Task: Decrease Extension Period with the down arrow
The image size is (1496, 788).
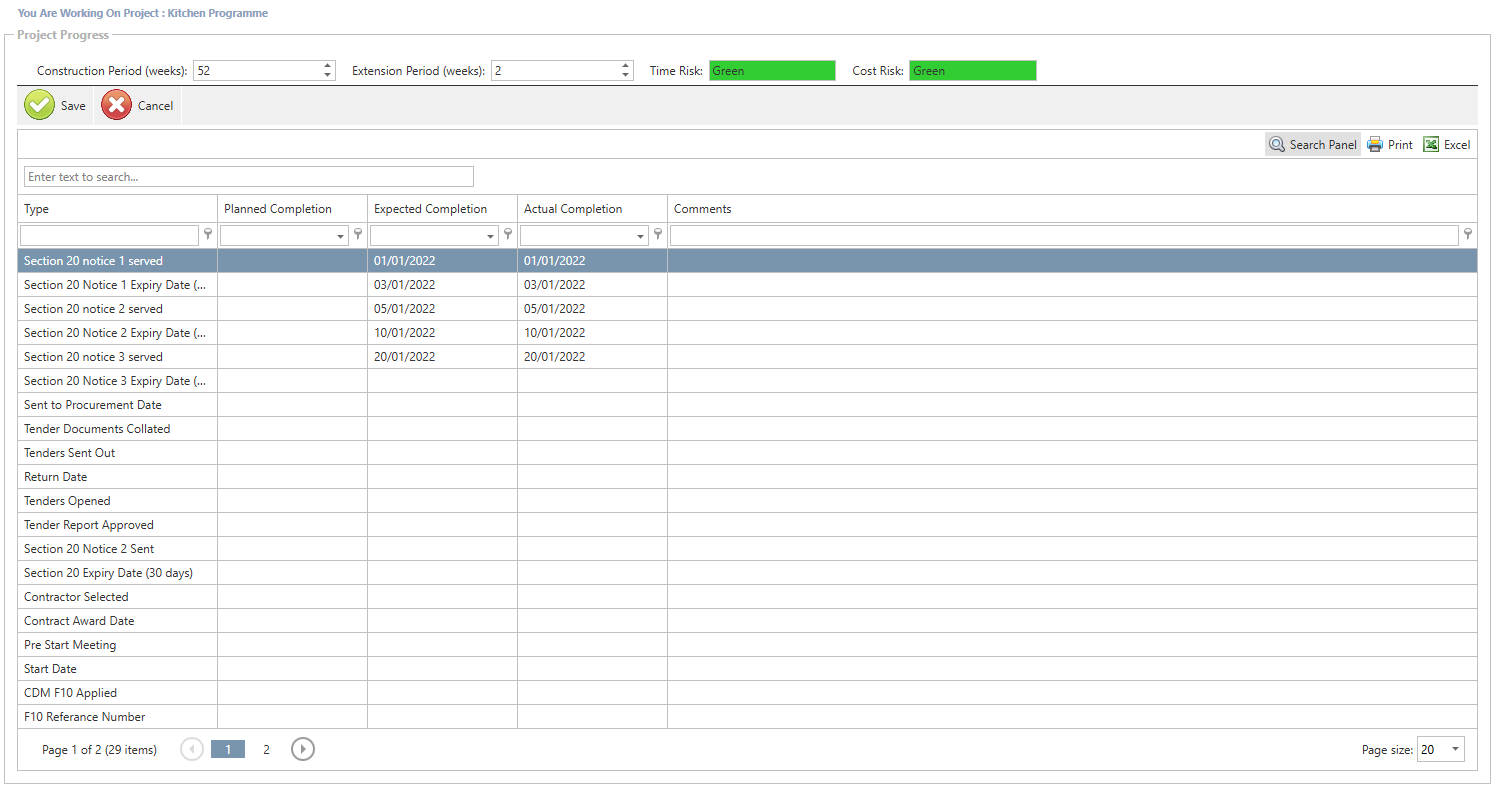Action: (x=626, y=75)
